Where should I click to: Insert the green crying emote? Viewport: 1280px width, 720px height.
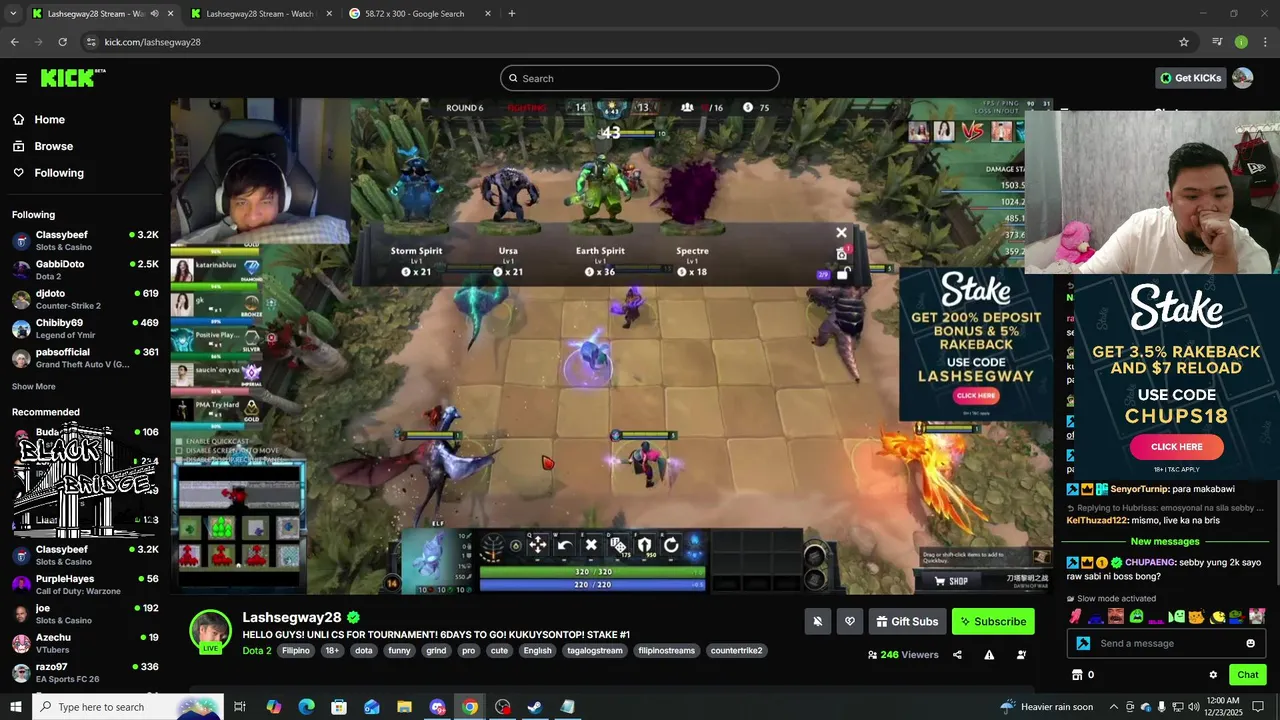coord(1136,616)
